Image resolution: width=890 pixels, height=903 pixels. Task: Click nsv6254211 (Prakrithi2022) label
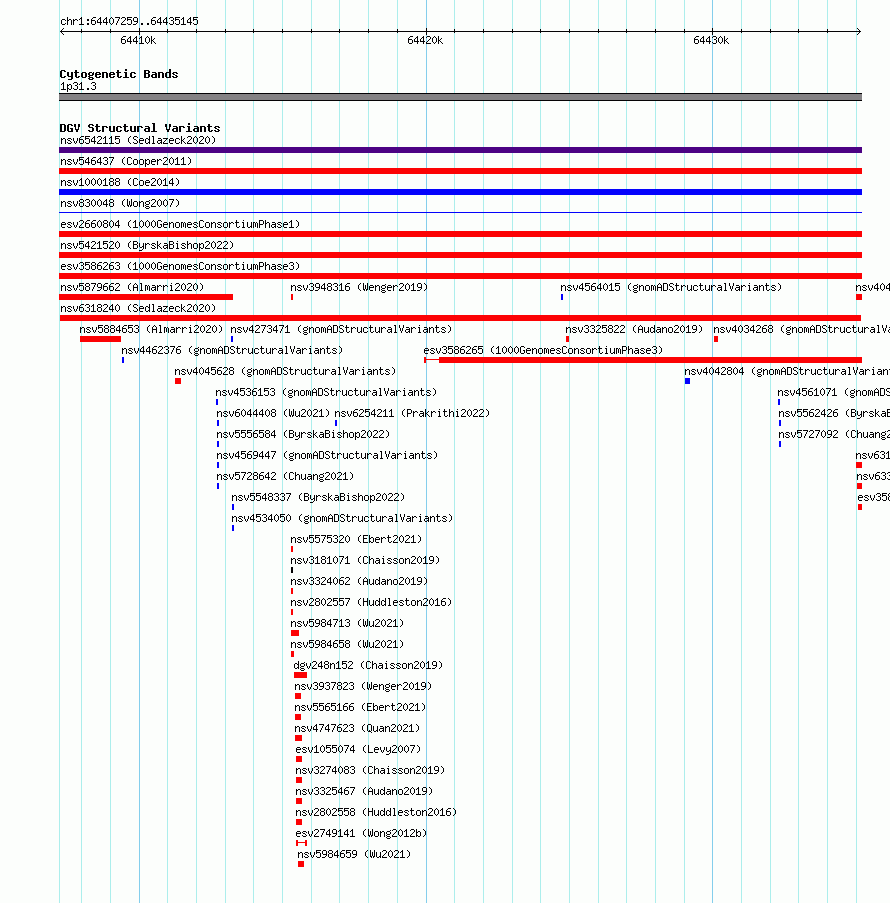click(x=412, y=413)
